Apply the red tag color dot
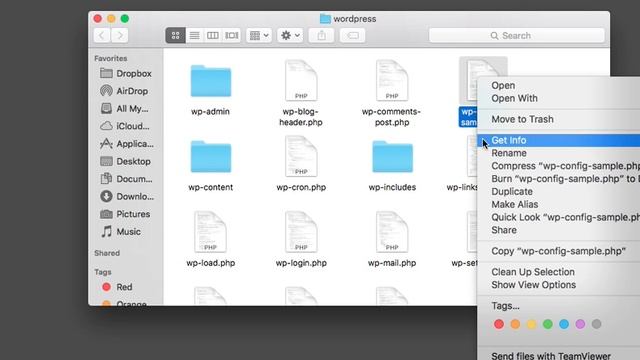The height and width of the screenshot is (360, 640). pos(499,324)
